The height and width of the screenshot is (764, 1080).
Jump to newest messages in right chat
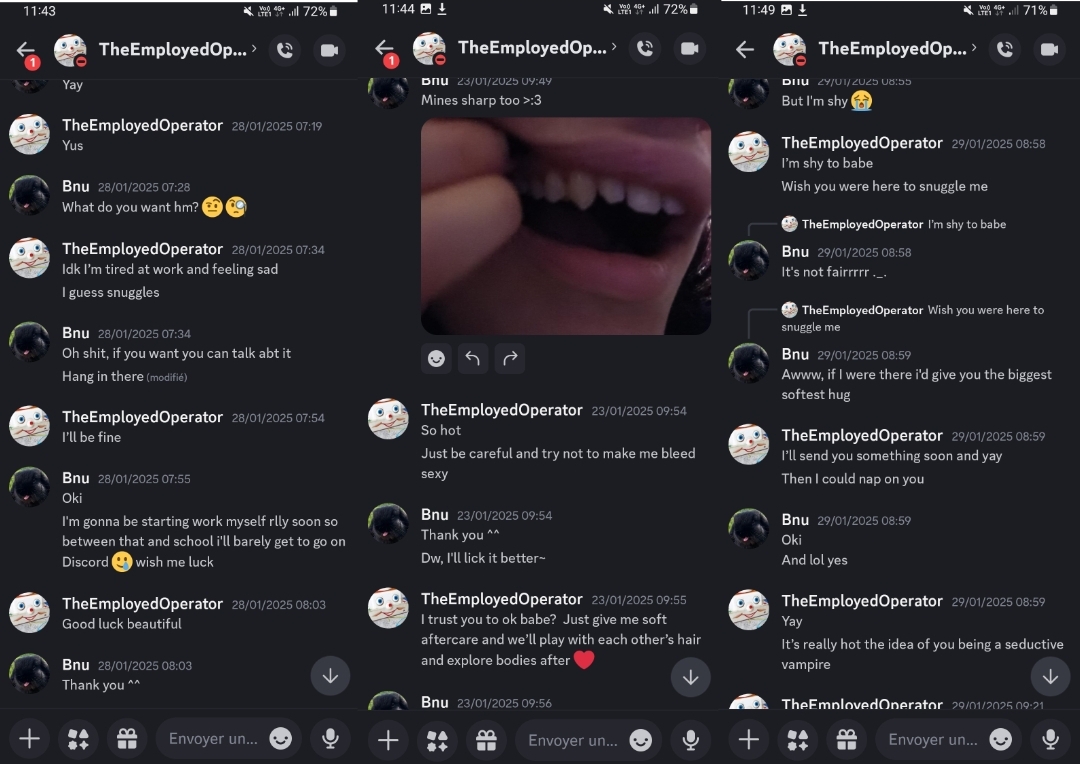click(x=1050, y=677)
